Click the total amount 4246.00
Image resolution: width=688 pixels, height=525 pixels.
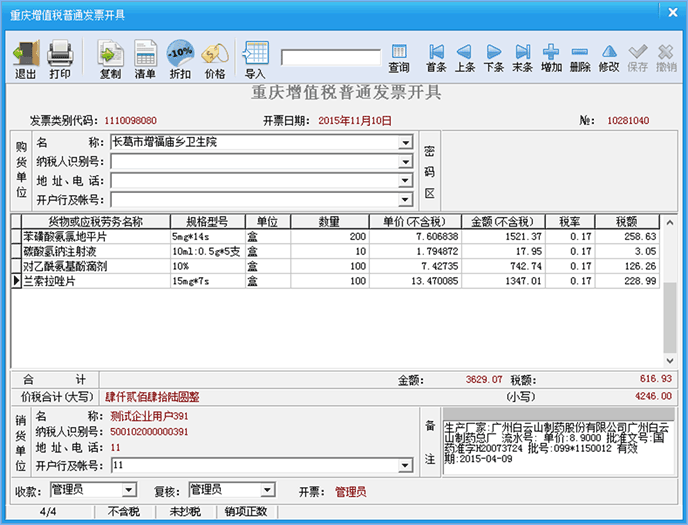point(653,396)
